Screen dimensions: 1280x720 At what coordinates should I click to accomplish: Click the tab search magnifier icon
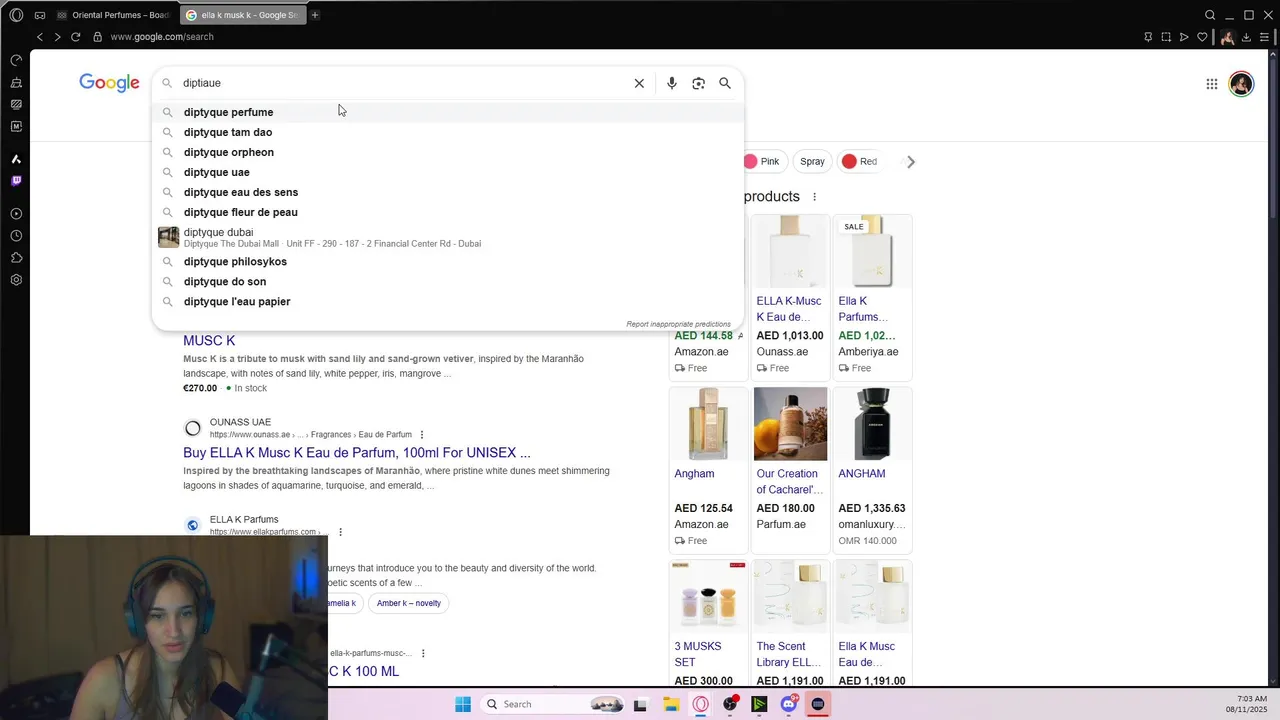click(1210, 15)
